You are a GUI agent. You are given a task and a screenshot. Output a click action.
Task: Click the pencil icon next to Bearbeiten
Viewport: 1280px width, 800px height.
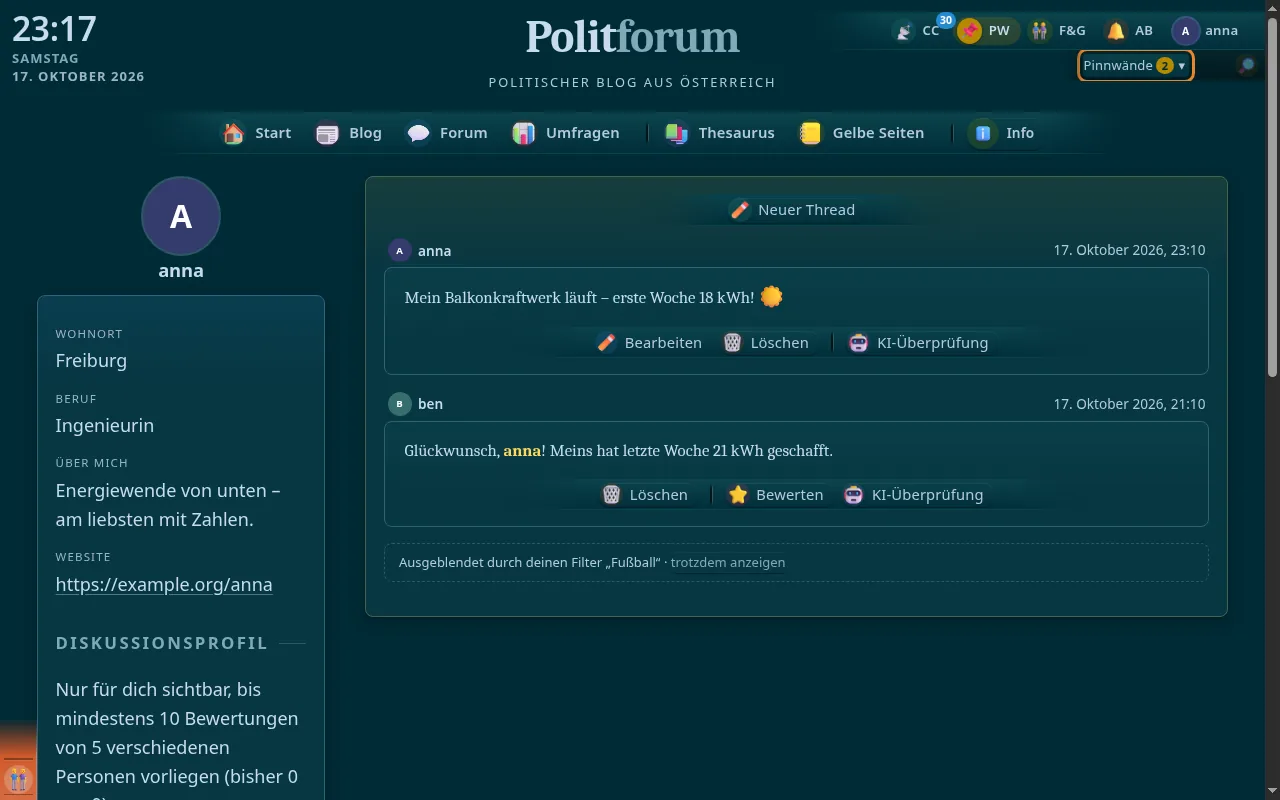tap(606, 343)
